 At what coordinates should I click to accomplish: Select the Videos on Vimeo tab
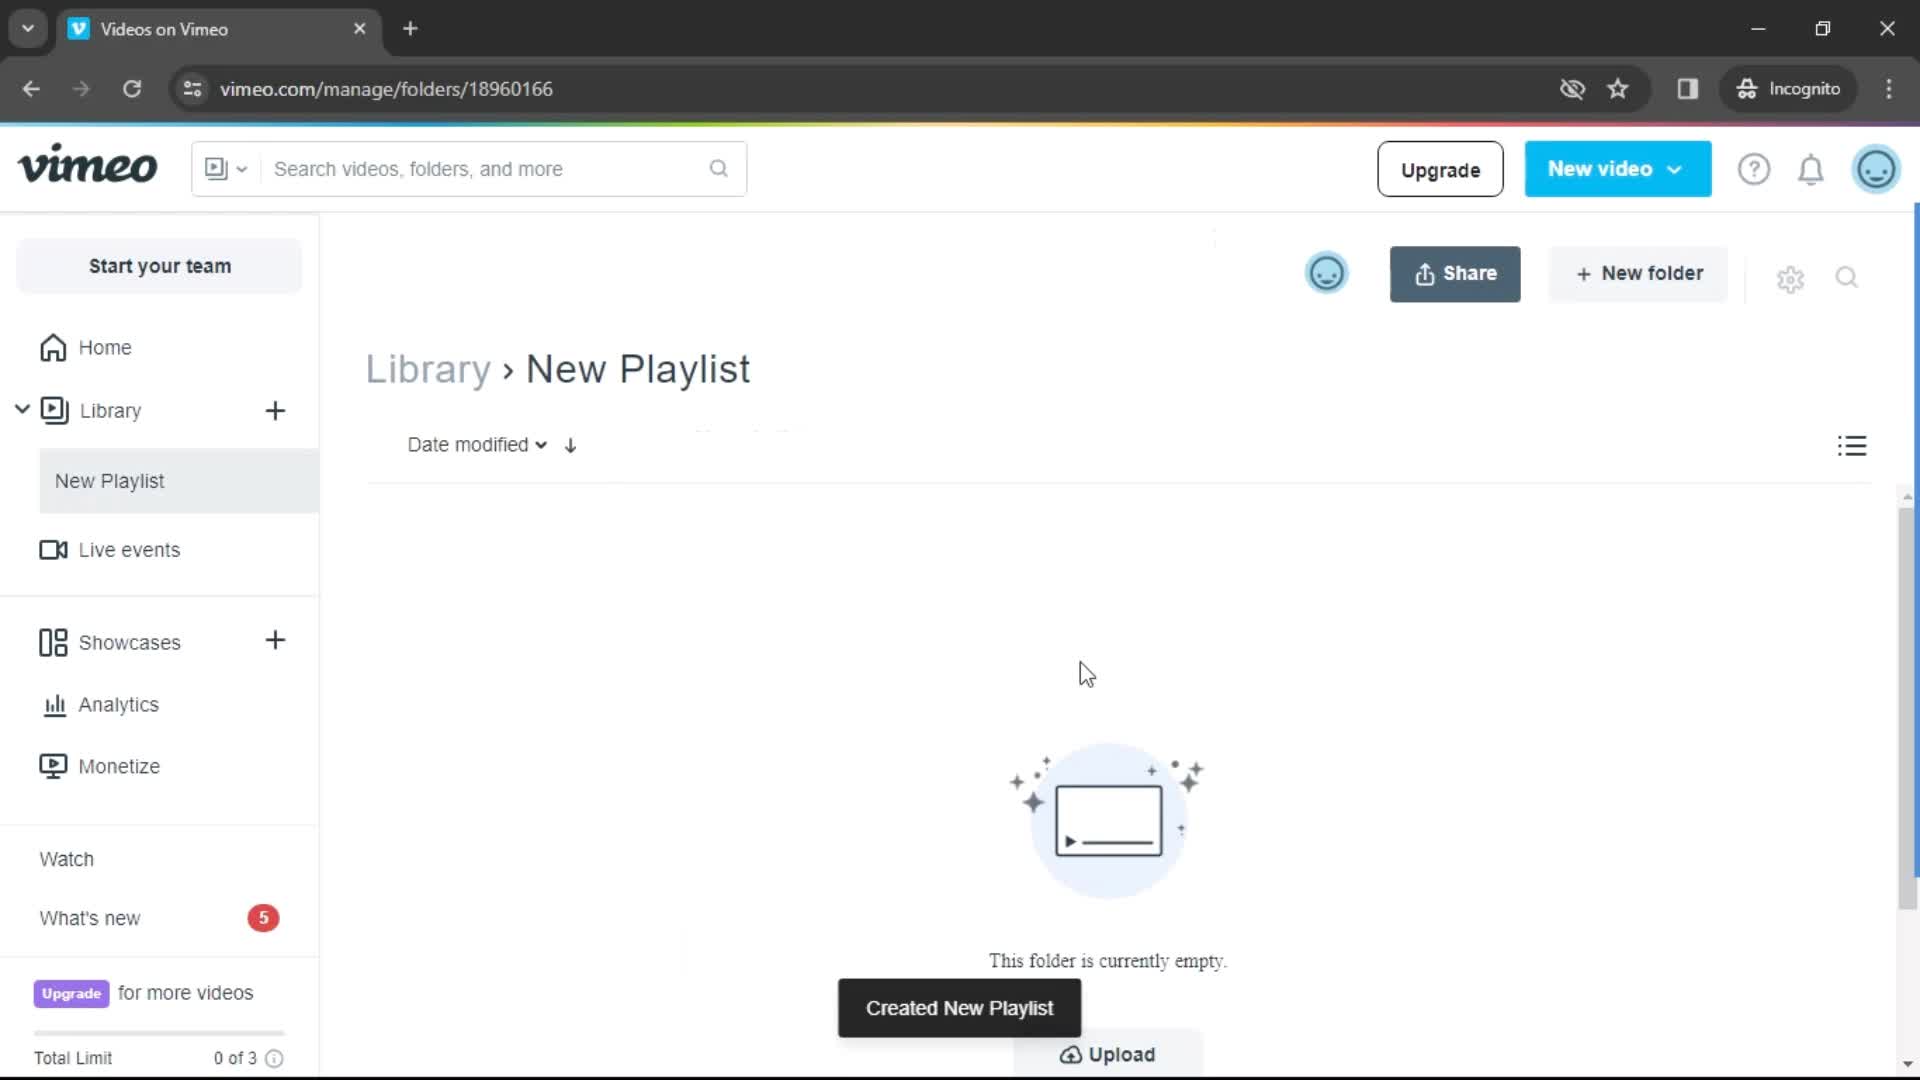coord(218,29)
